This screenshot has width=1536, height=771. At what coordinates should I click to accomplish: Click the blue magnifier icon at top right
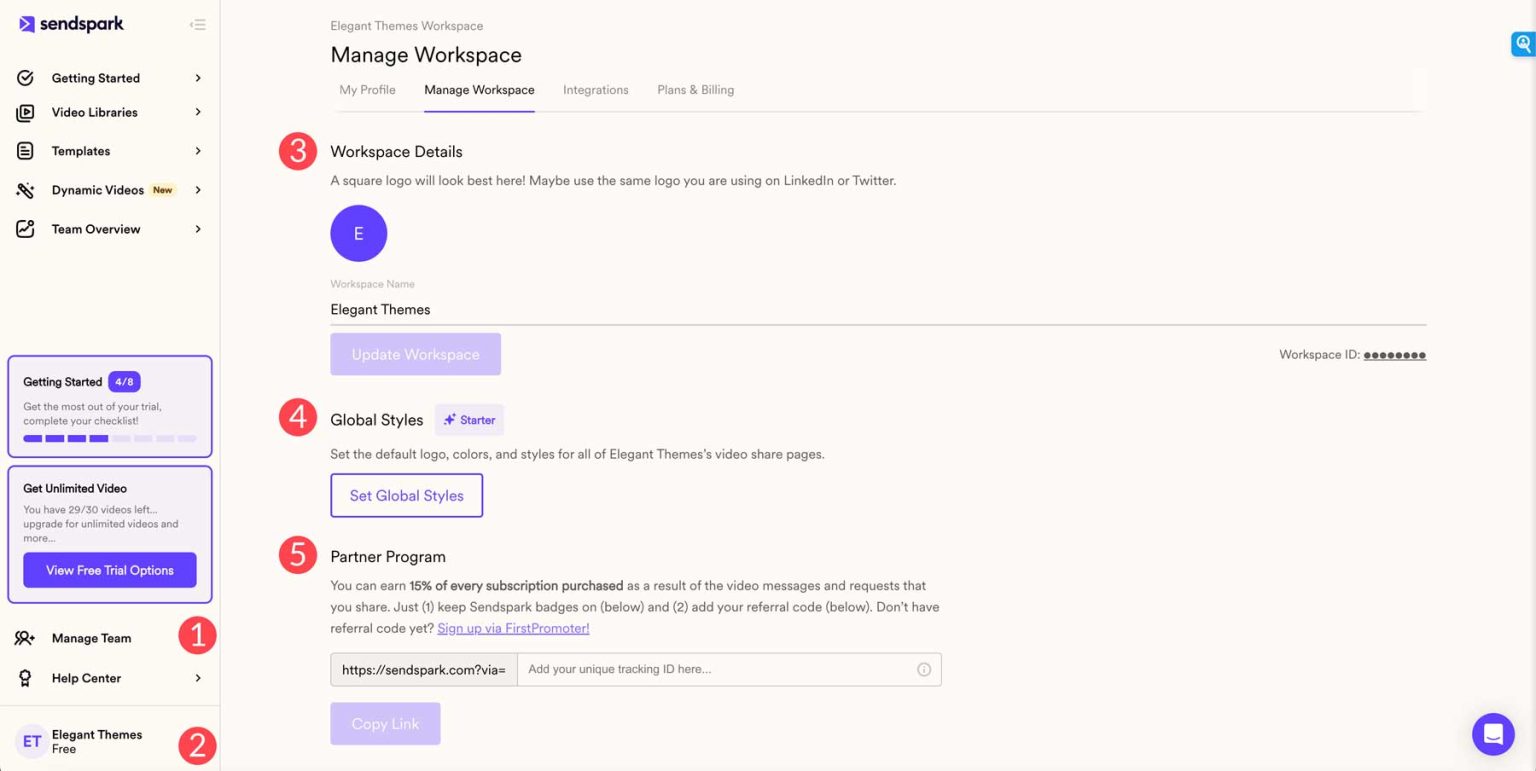tap(1522, 44)
